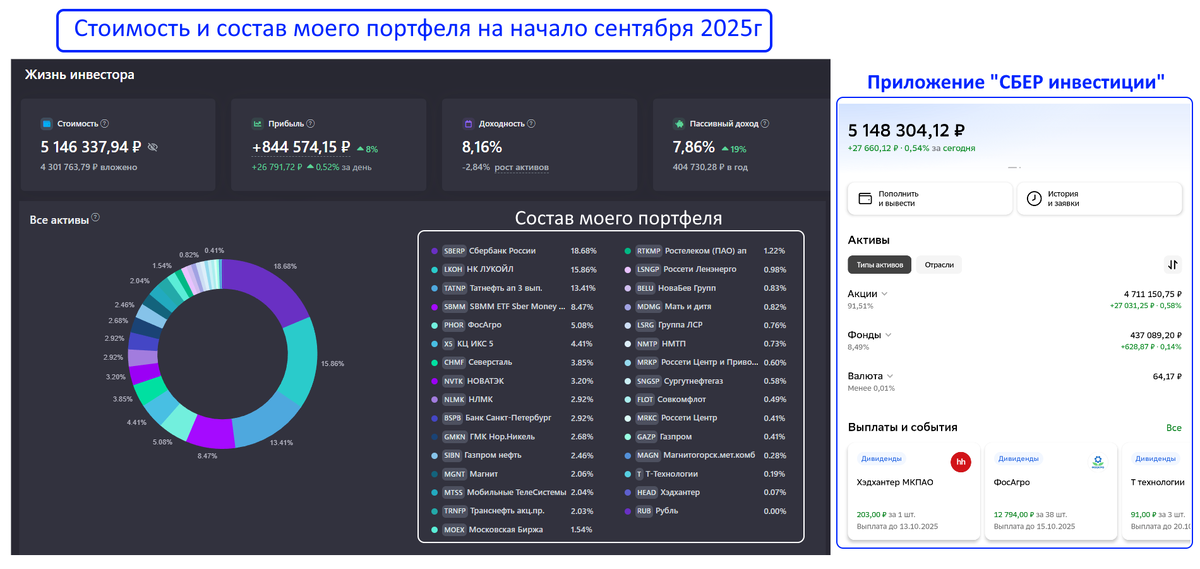Click the TATNP ticker badge
The height and width of the screenshot is (569, 1200).
pos(454,288)
